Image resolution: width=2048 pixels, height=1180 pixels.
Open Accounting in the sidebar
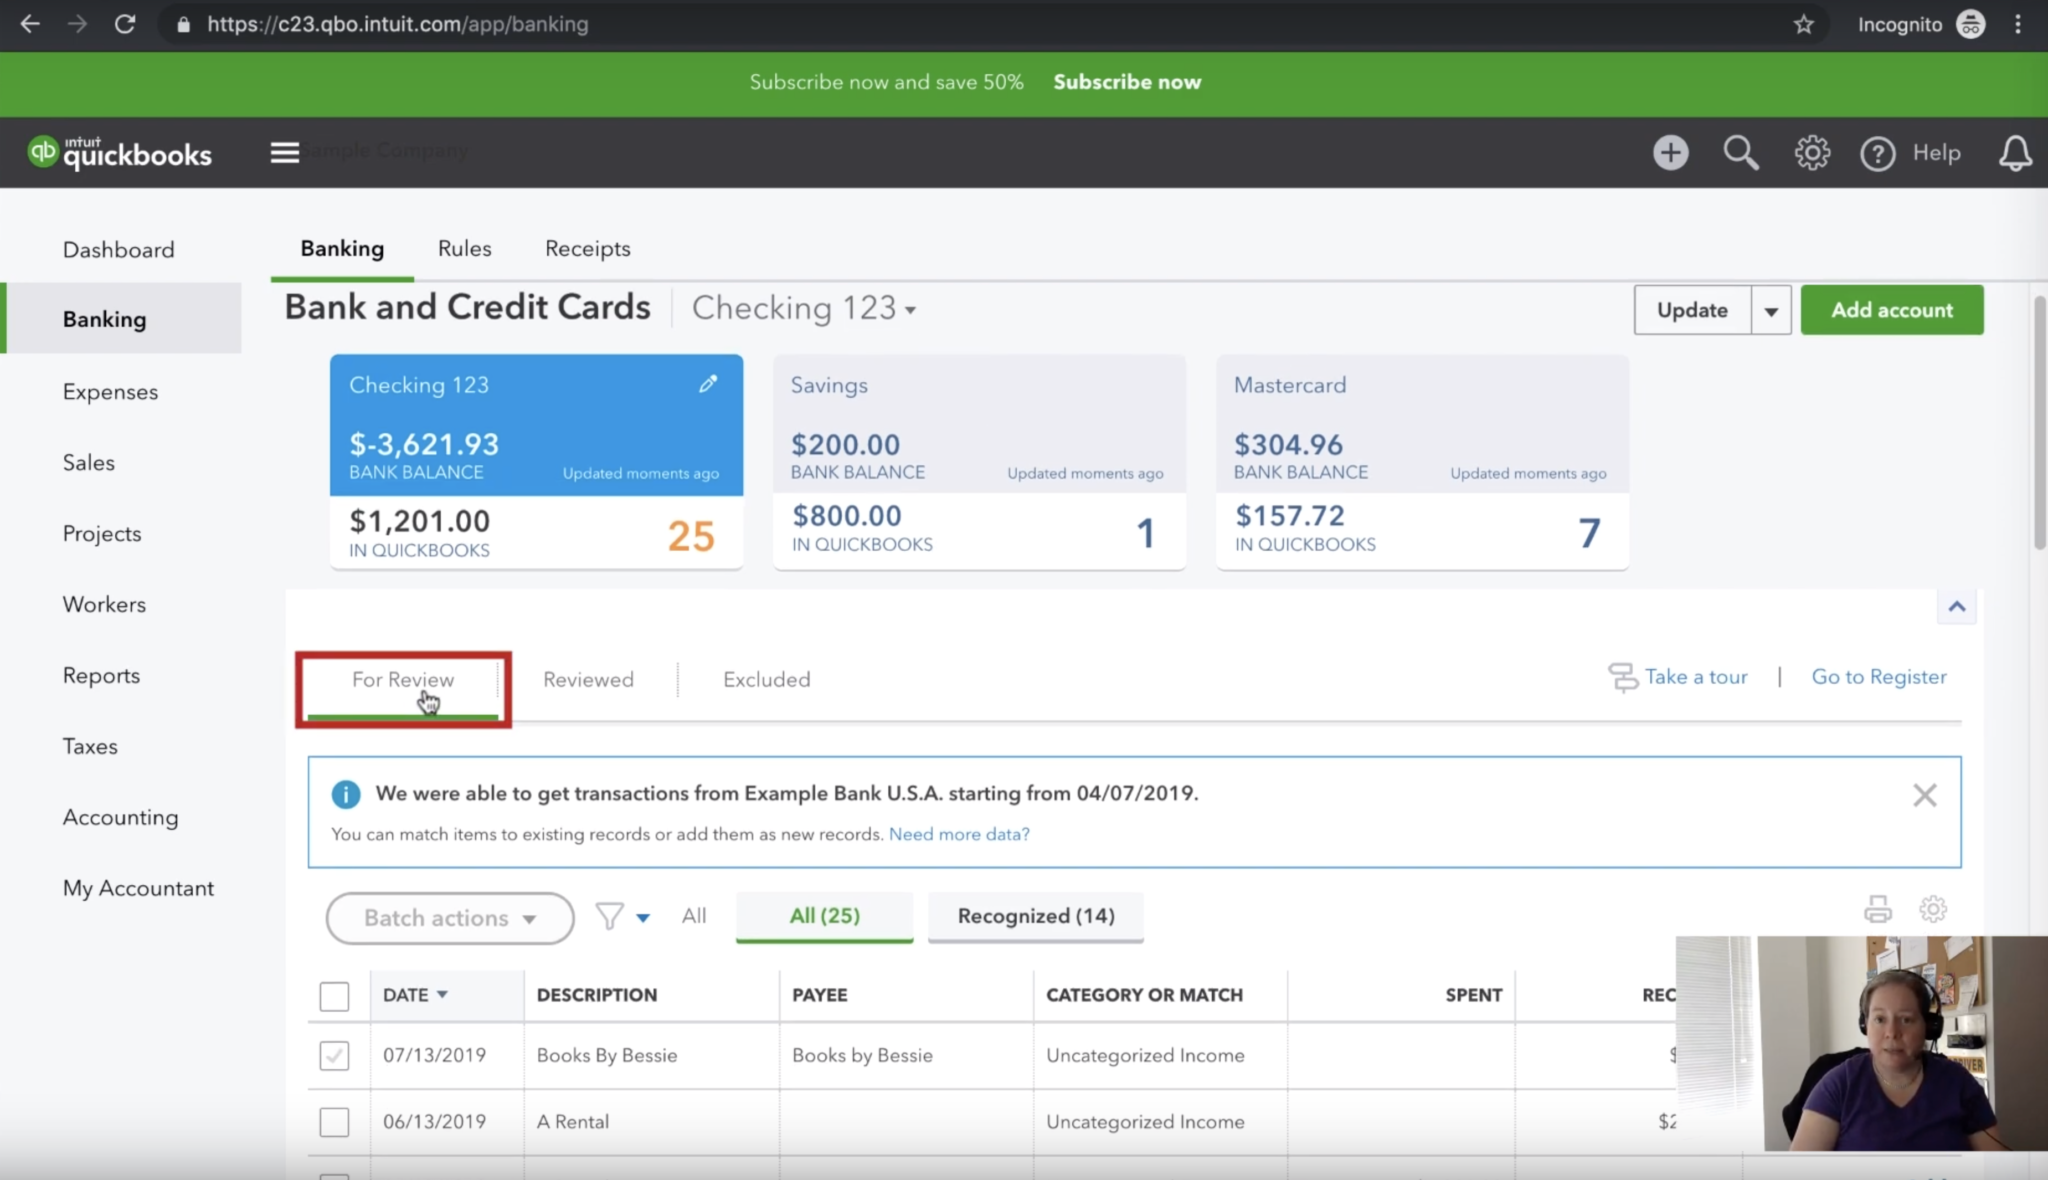(x=120, y=818)
